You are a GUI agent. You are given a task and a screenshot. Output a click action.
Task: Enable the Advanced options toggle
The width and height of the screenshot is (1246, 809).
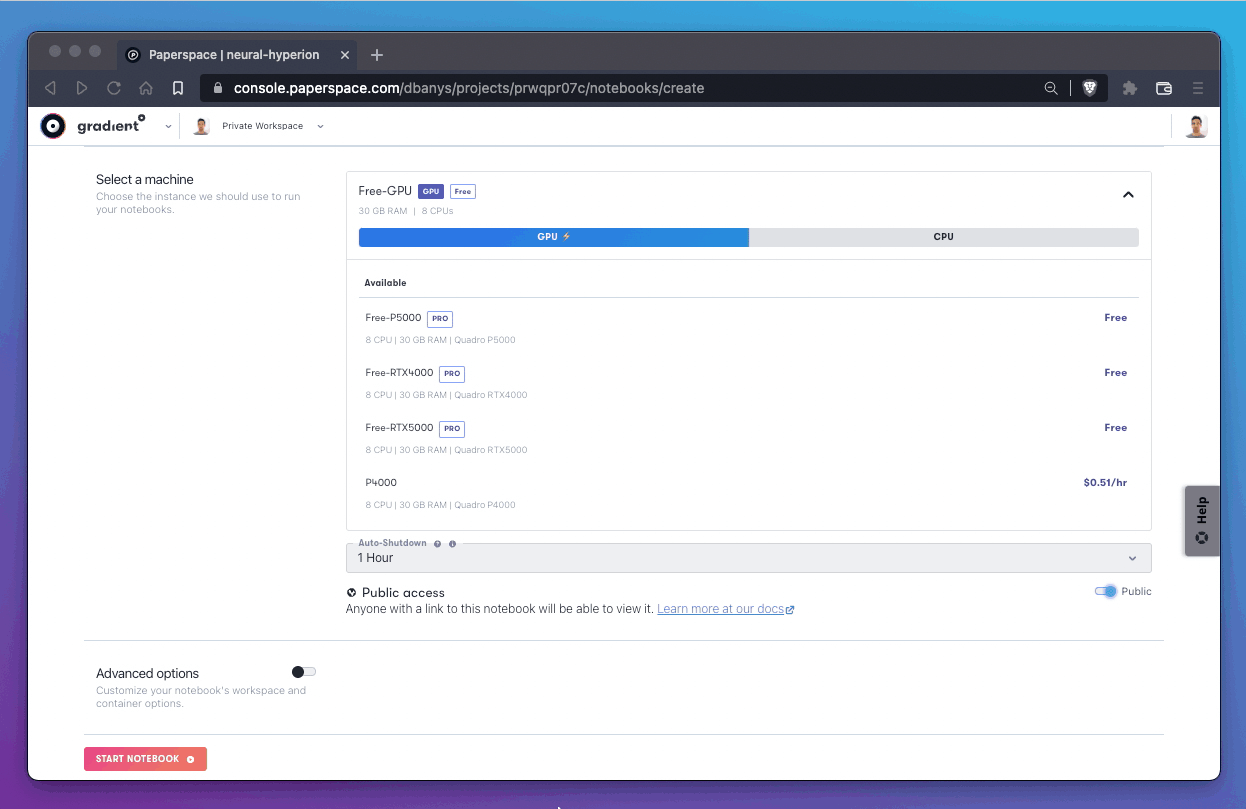pos(299,671)
